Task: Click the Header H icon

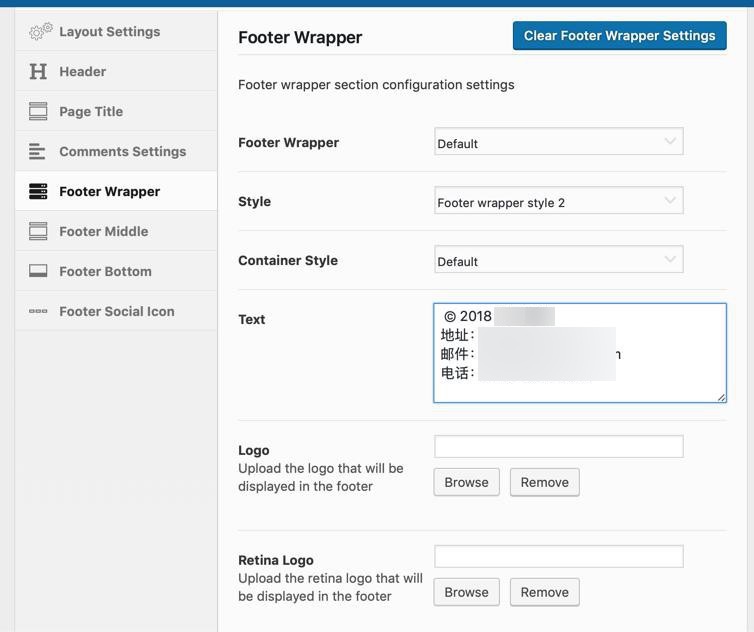Action: pyautogui.click(x=38, y=72)
